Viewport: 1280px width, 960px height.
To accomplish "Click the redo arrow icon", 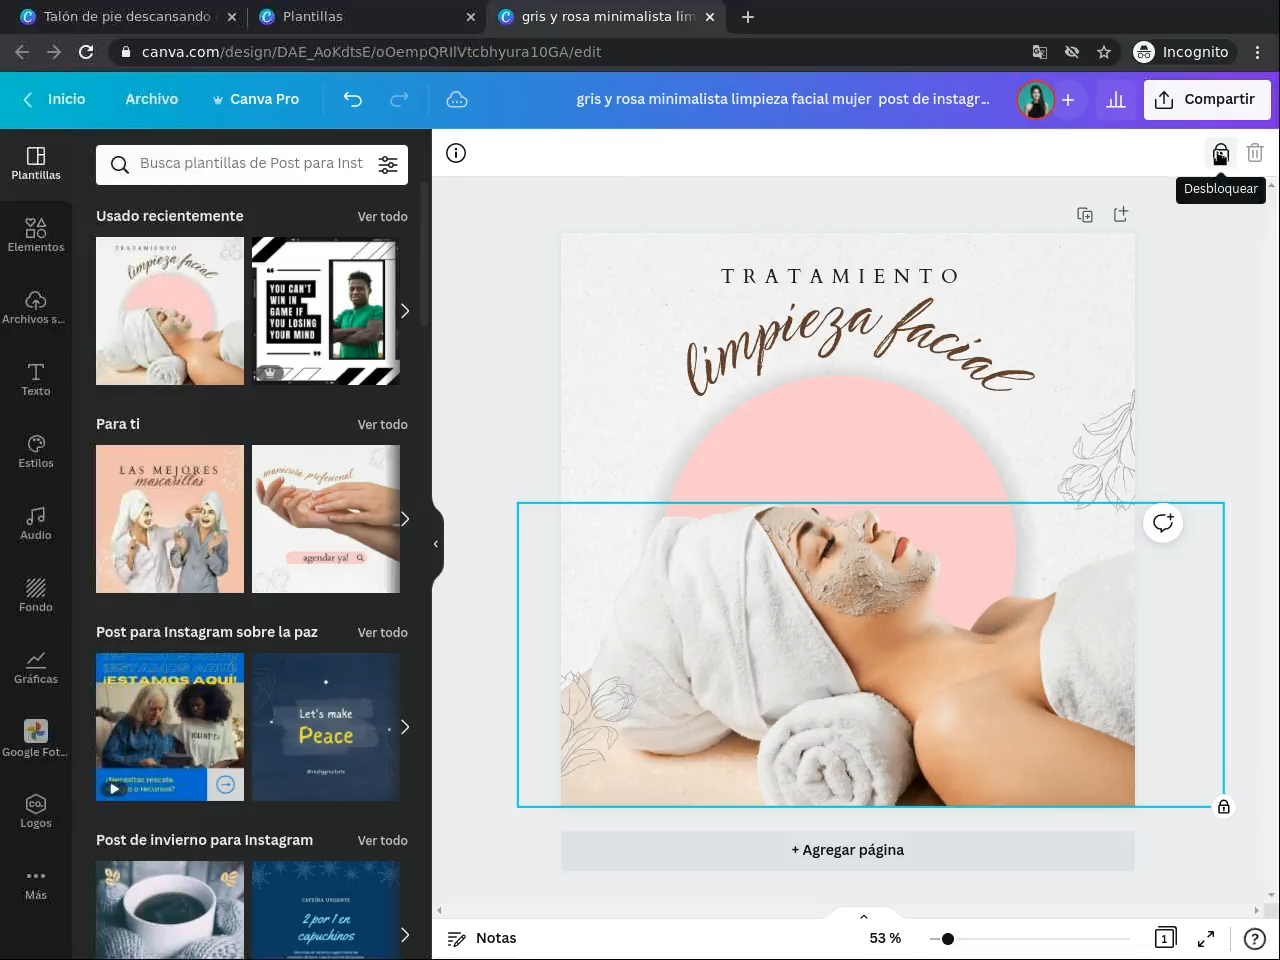I will 399,99.
